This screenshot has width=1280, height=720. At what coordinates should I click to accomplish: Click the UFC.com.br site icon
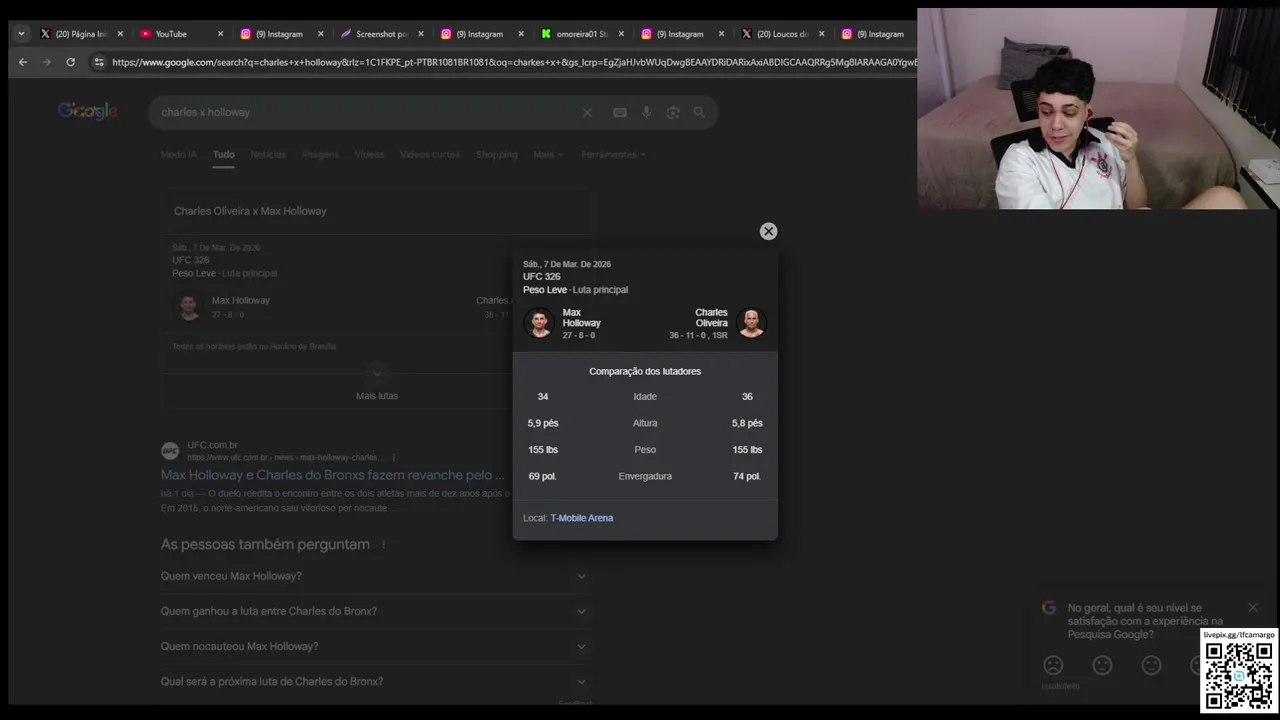click(x=170, y=451)
